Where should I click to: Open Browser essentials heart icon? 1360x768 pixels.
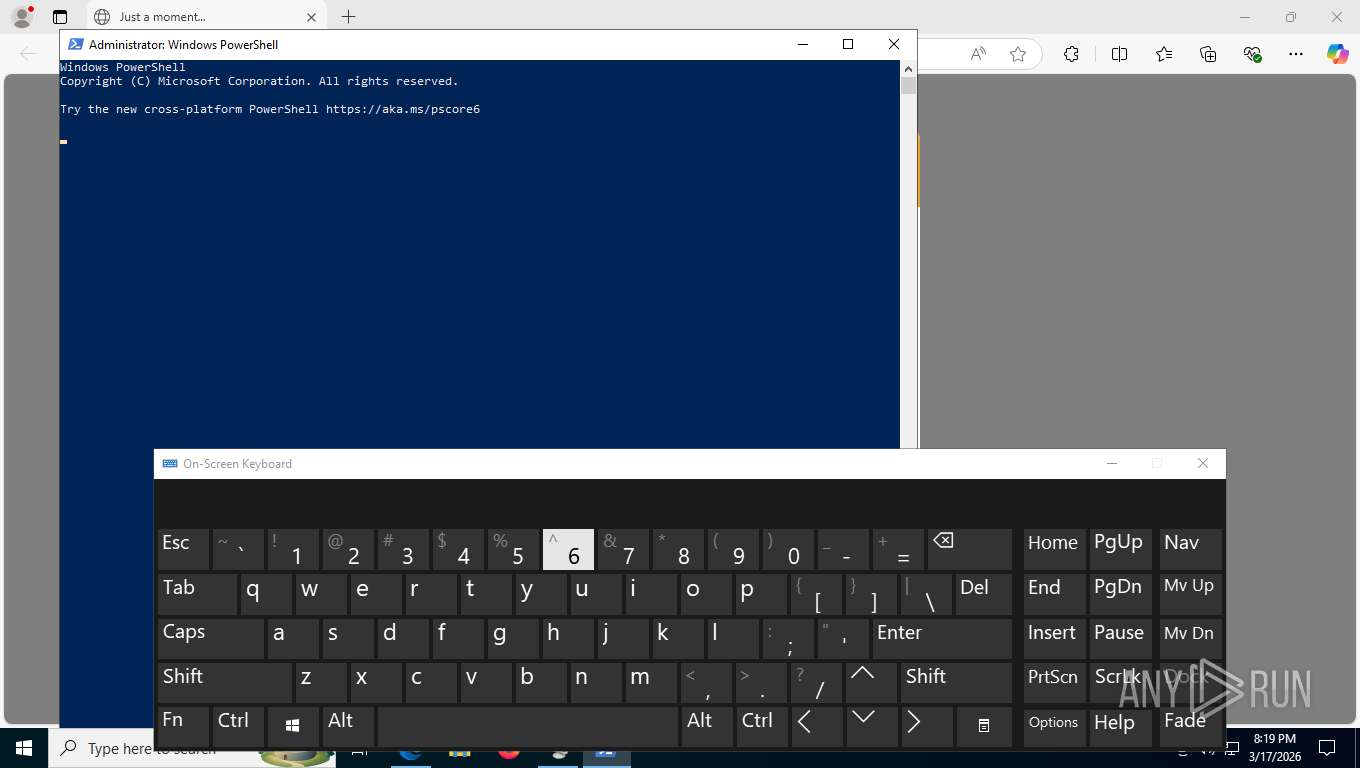click(x=1252, y=54)
